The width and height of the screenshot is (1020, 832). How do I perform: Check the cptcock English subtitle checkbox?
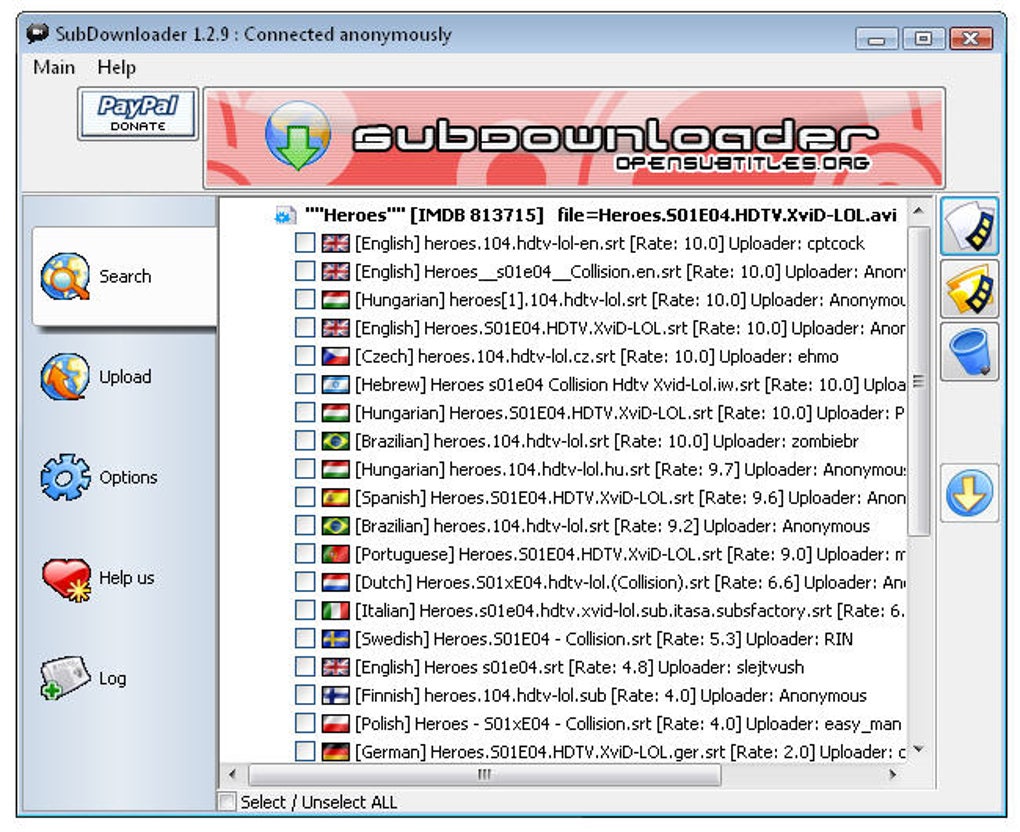point(304,243)
